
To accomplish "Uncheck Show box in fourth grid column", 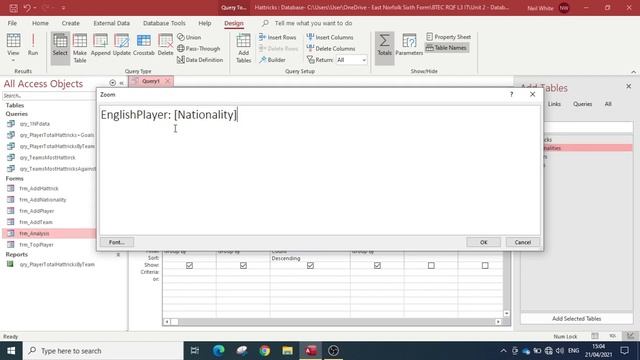I will (x=377, y=266).
